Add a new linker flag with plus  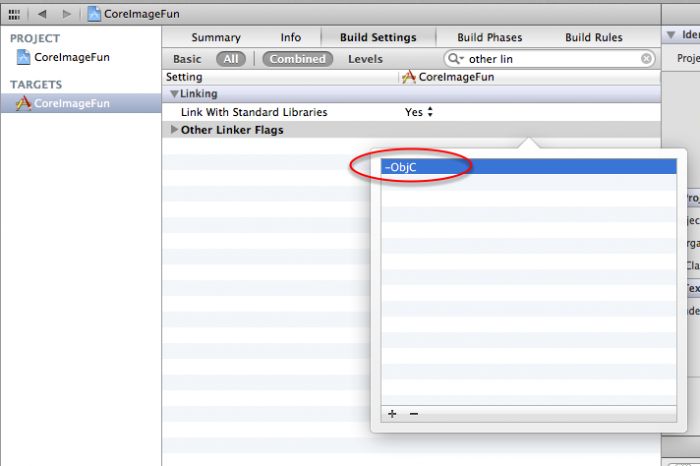(392, 414)
